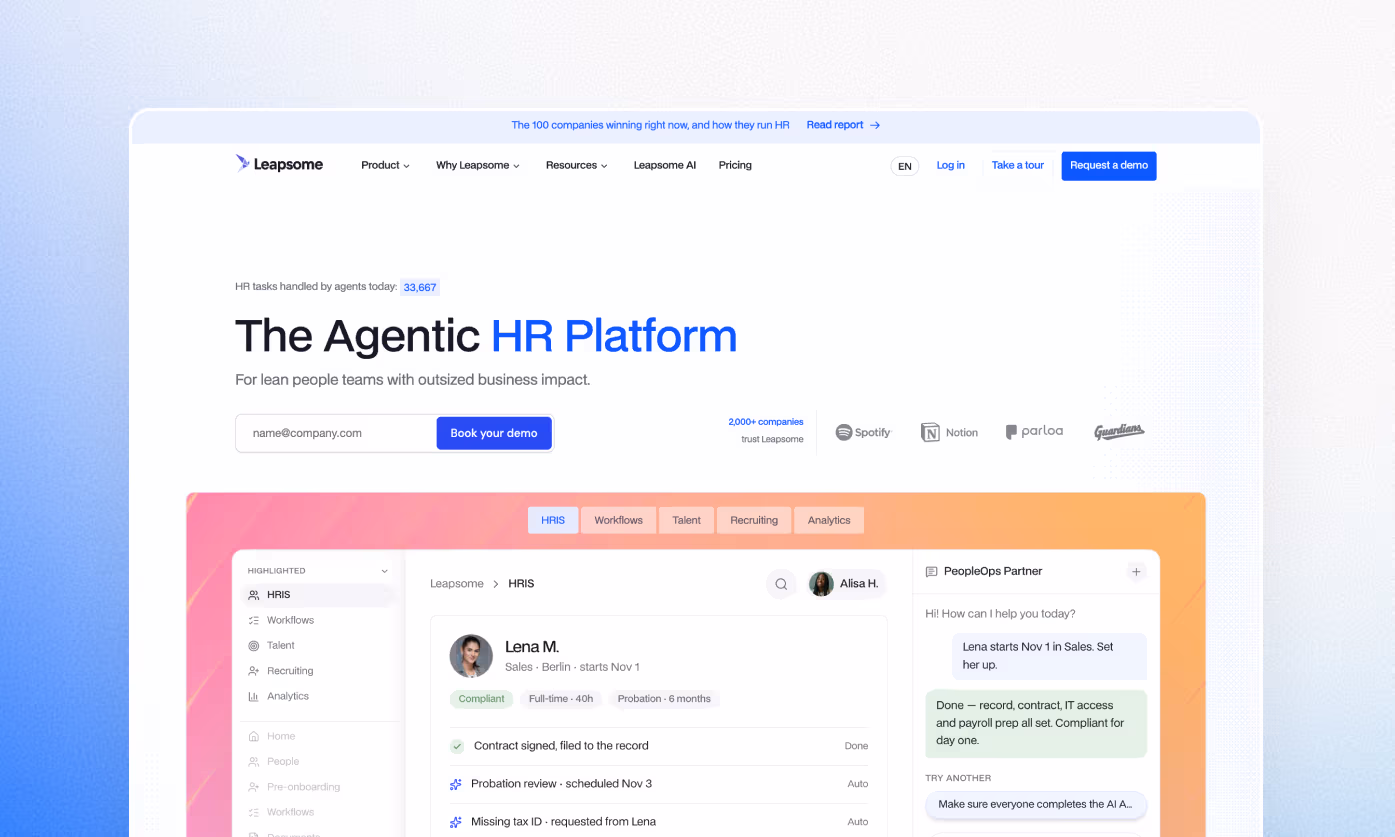The image size is (1395, 837).
Task: Click the Take a tour button
Action: point(1017,166)
